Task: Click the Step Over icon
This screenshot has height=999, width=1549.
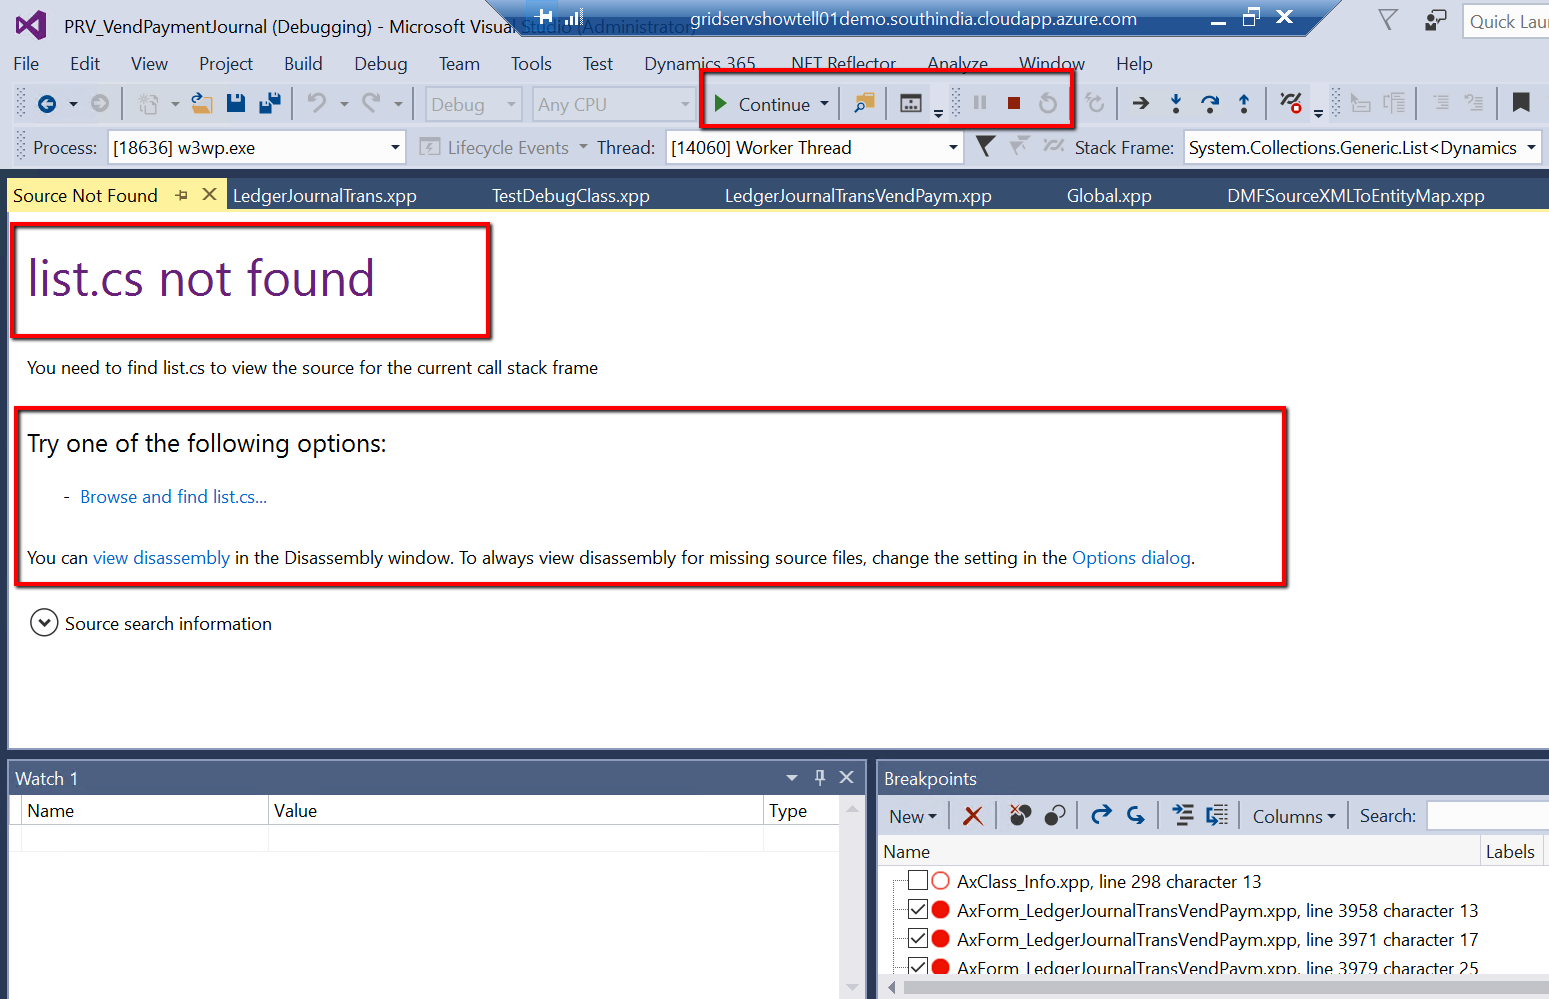Action: click(1209, 103)
